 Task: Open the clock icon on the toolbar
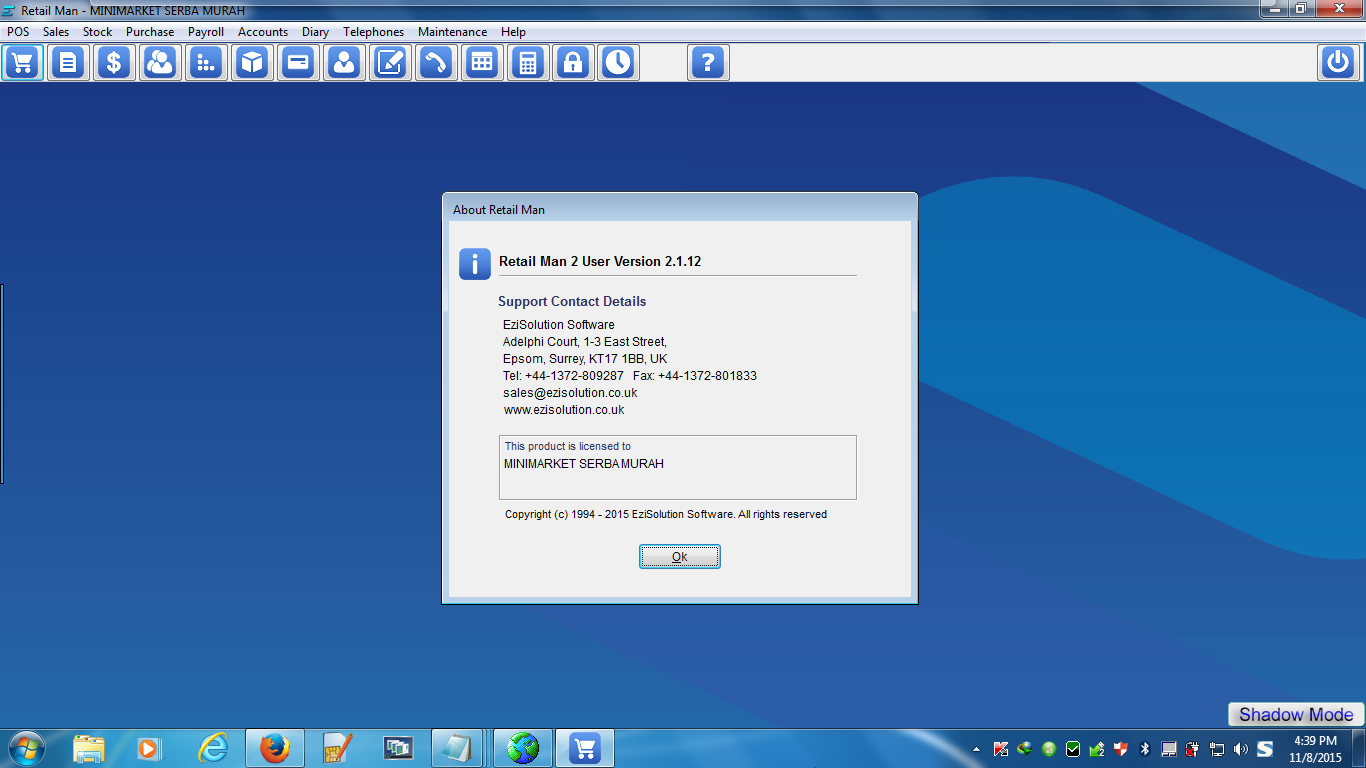[618, 62]
